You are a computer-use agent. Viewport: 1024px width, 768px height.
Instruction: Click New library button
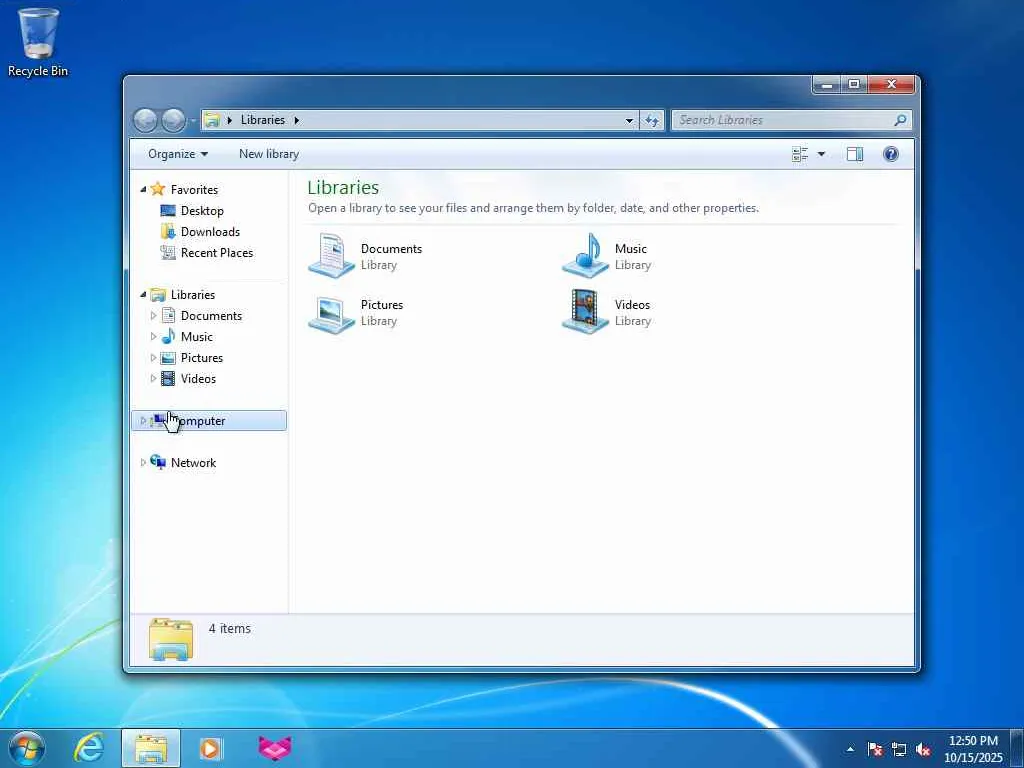pyautogui.click(x=269, y=154)
